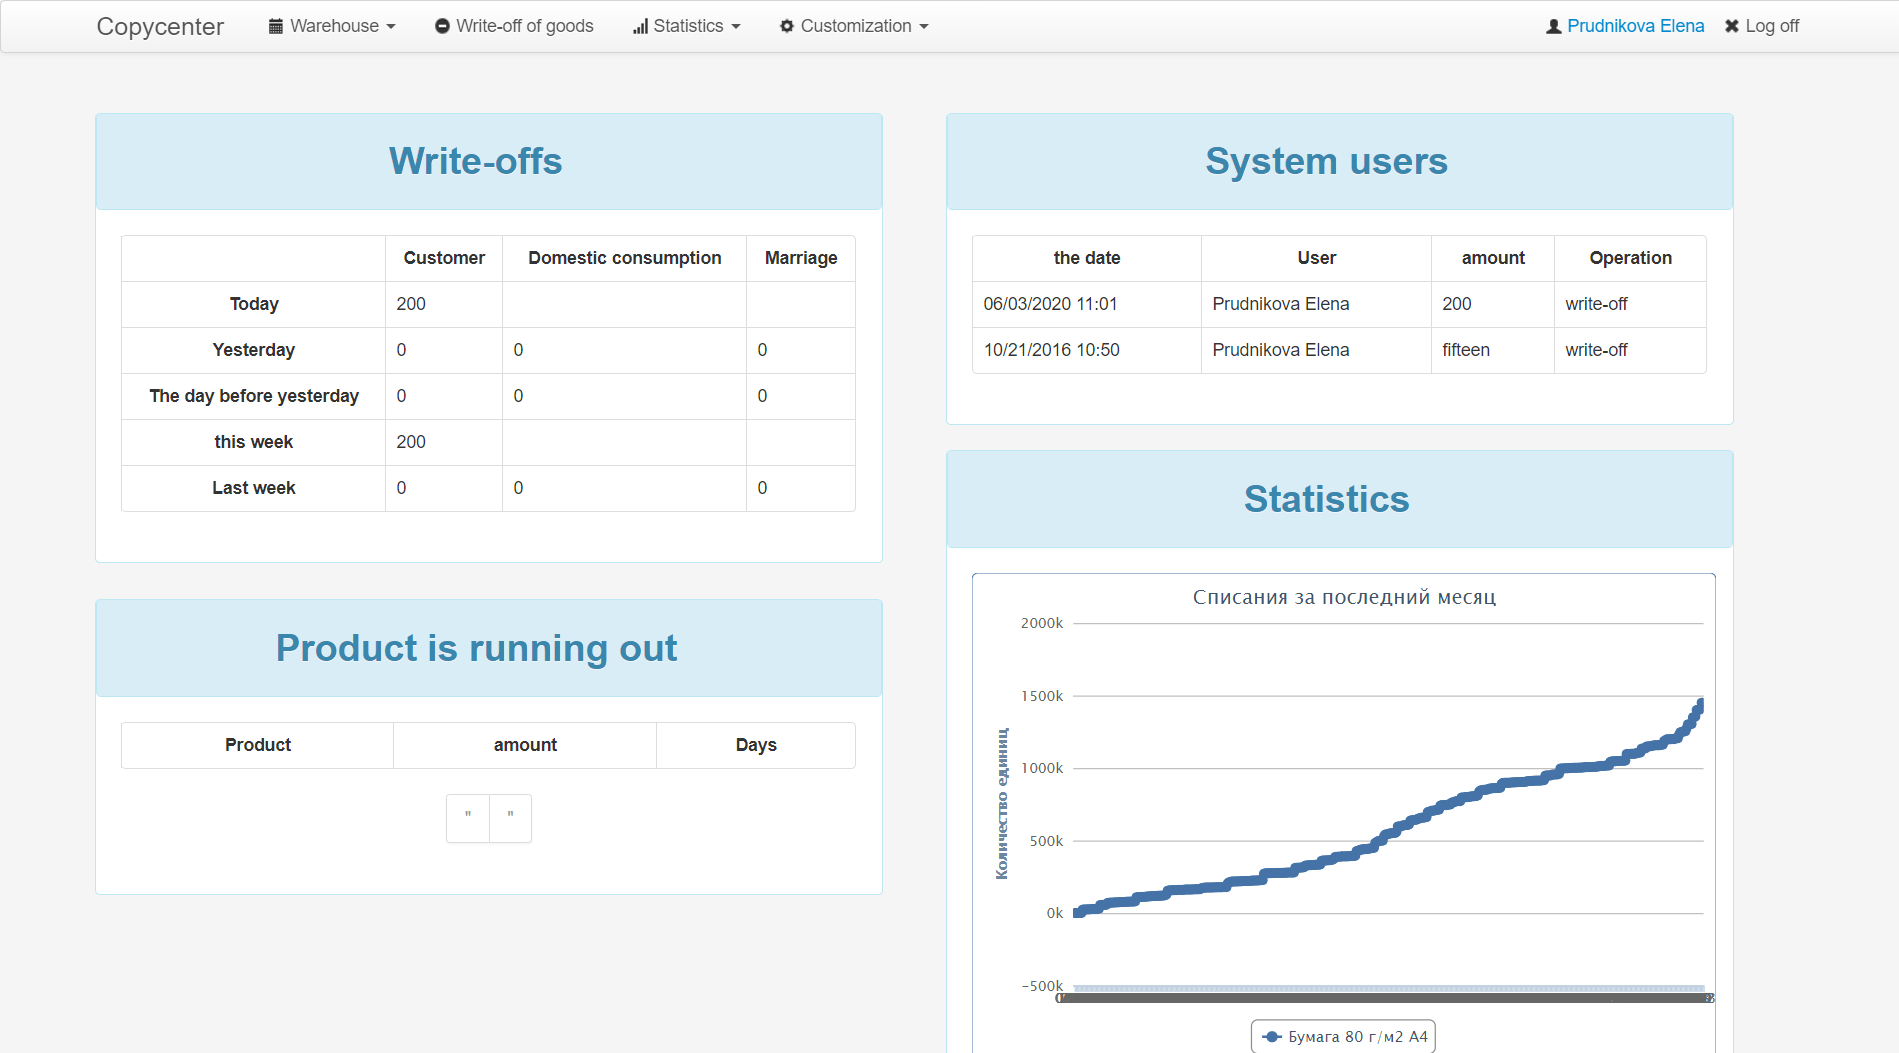This screenshot has width=1899, height=1053.
Task: Toggle Бумага 80 г/м2 A4 series in legend
Action: point(1343,1037)
